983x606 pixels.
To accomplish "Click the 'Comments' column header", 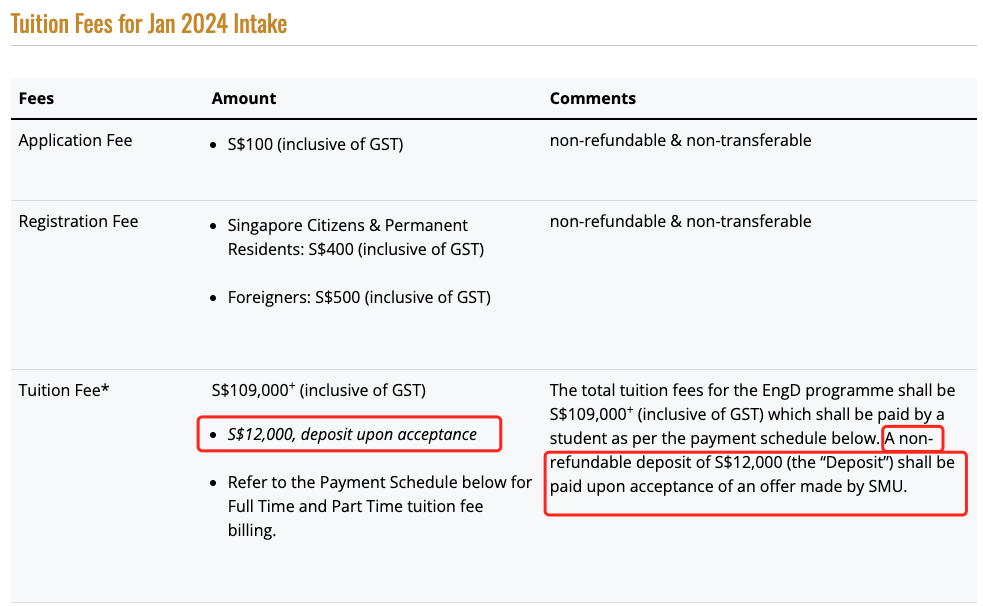I will pos(592,98).
